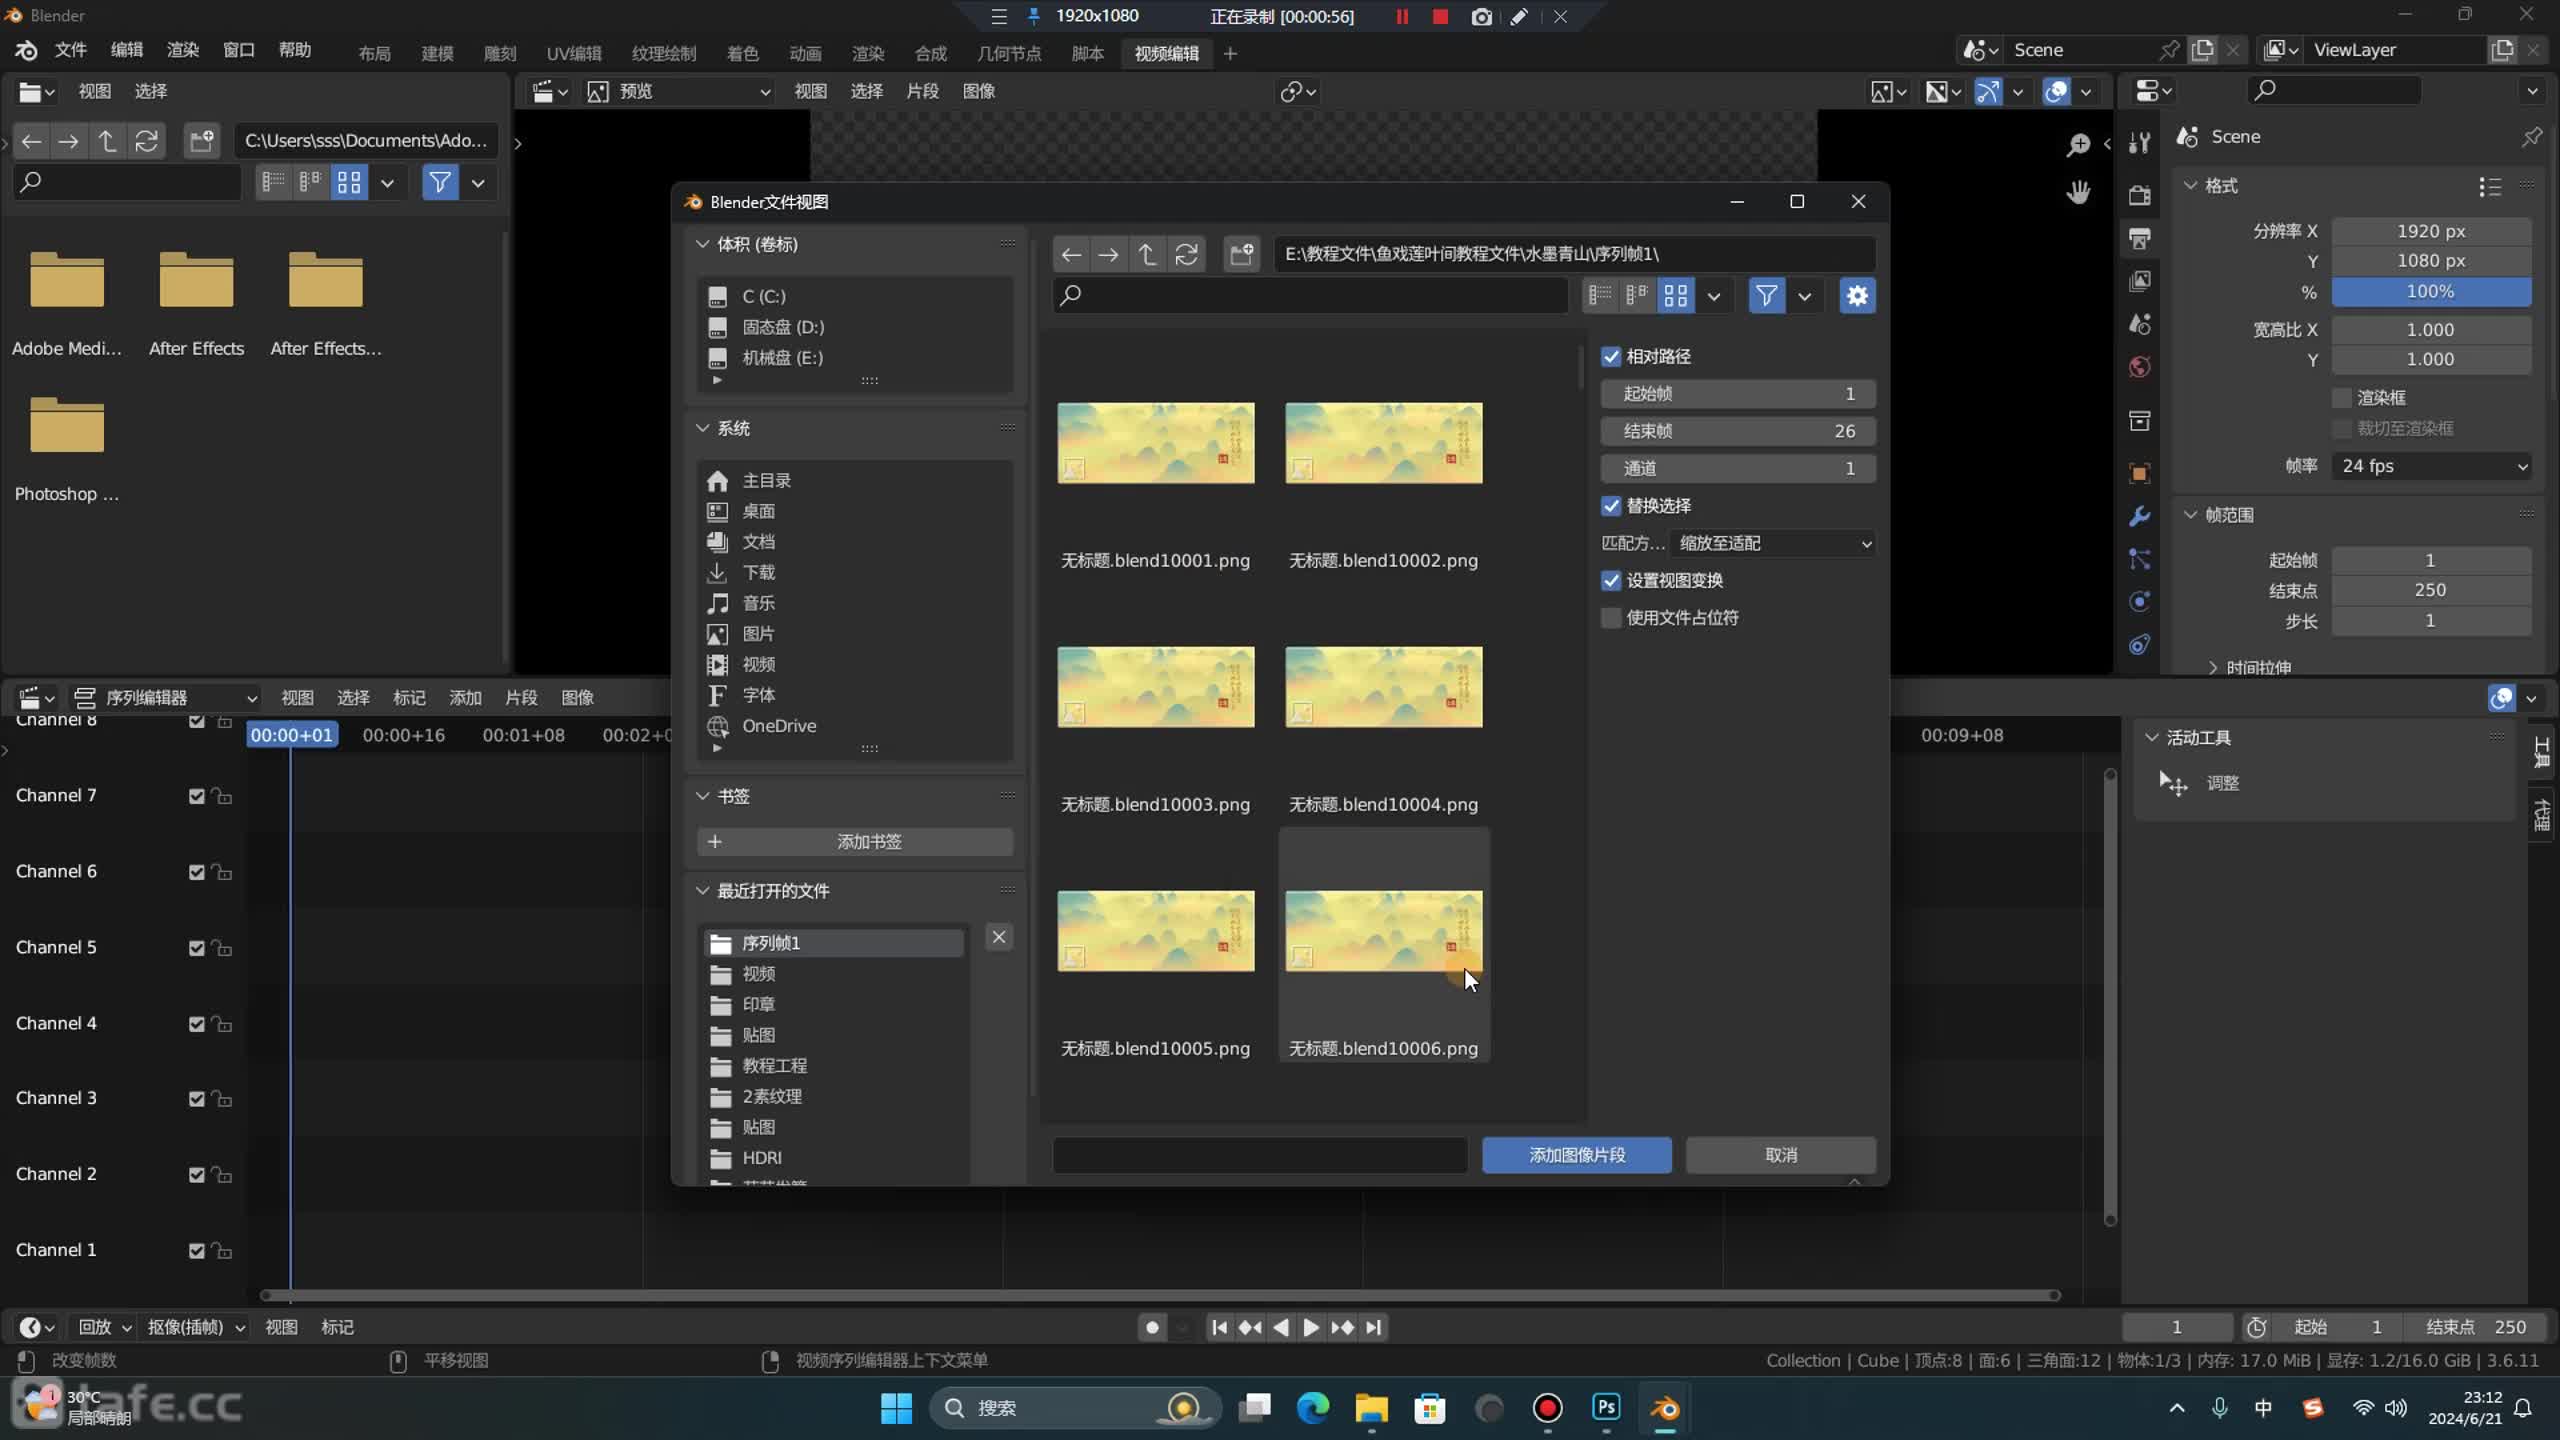Open 桌面 in system list

pyautogui.click(x=758, y=511)
